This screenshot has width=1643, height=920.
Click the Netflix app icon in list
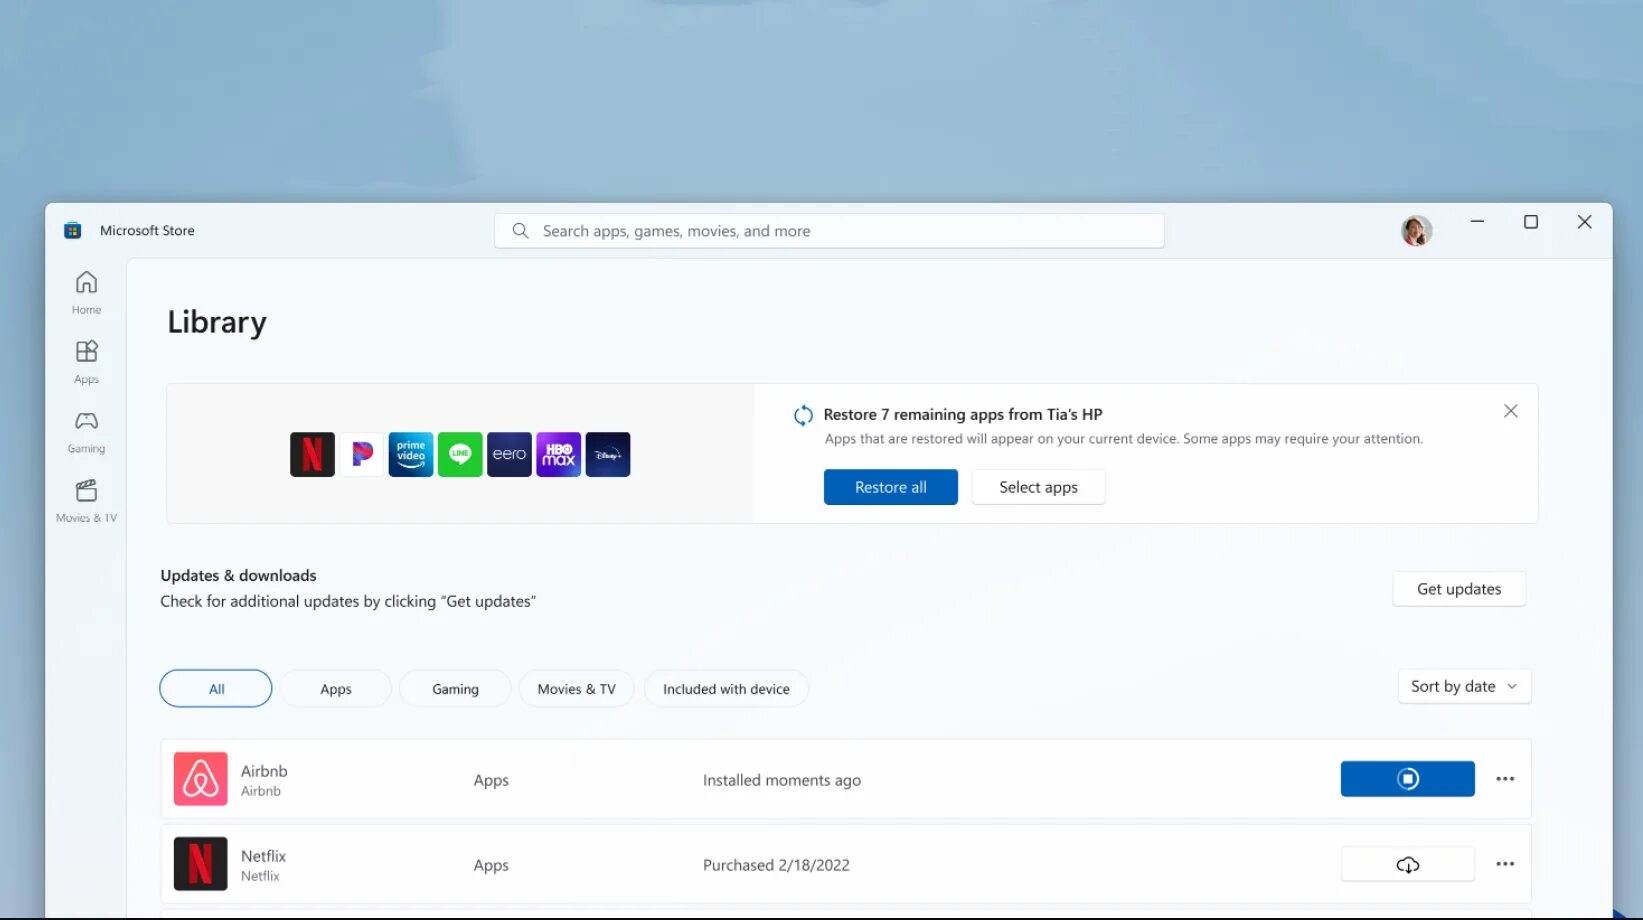[200, 864]
